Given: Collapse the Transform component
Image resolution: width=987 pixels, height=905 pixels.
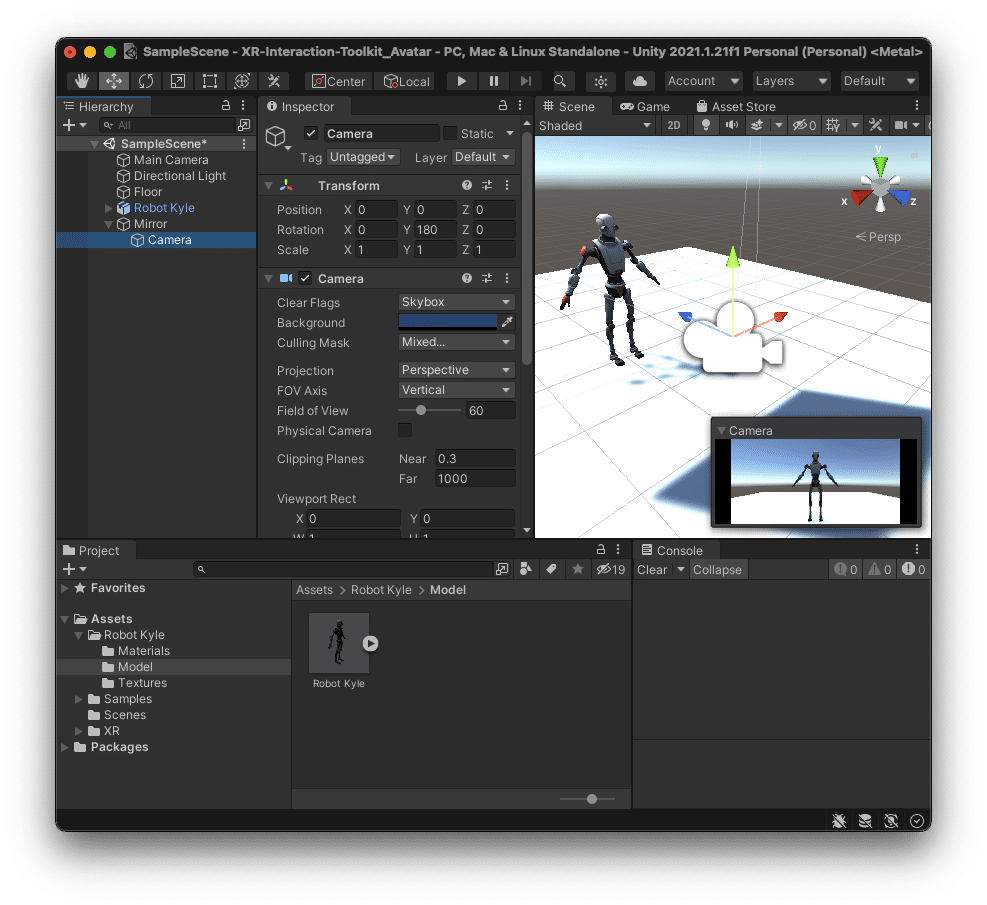Looking at the screenshot, I should (269, 186).
